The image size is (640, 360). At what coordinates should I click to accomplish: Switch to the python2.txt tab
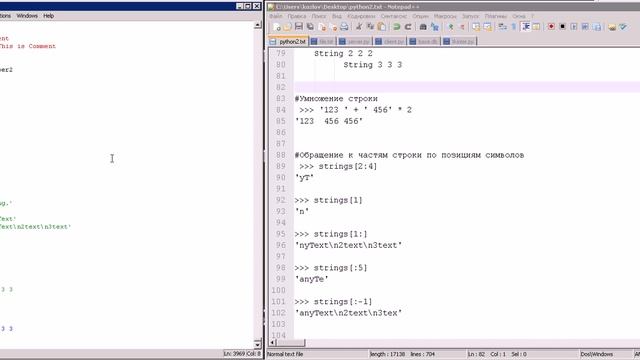point(289,41)
